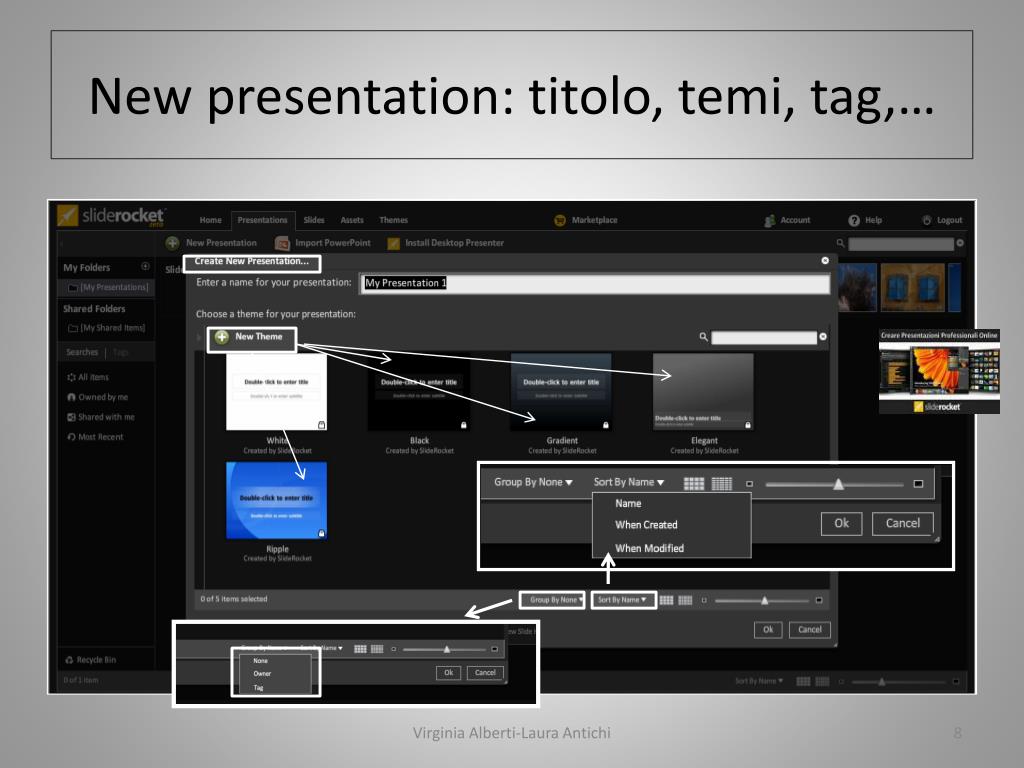
Task: Click Ok at the dialog's lower edge
Action: tap(768, 630)
